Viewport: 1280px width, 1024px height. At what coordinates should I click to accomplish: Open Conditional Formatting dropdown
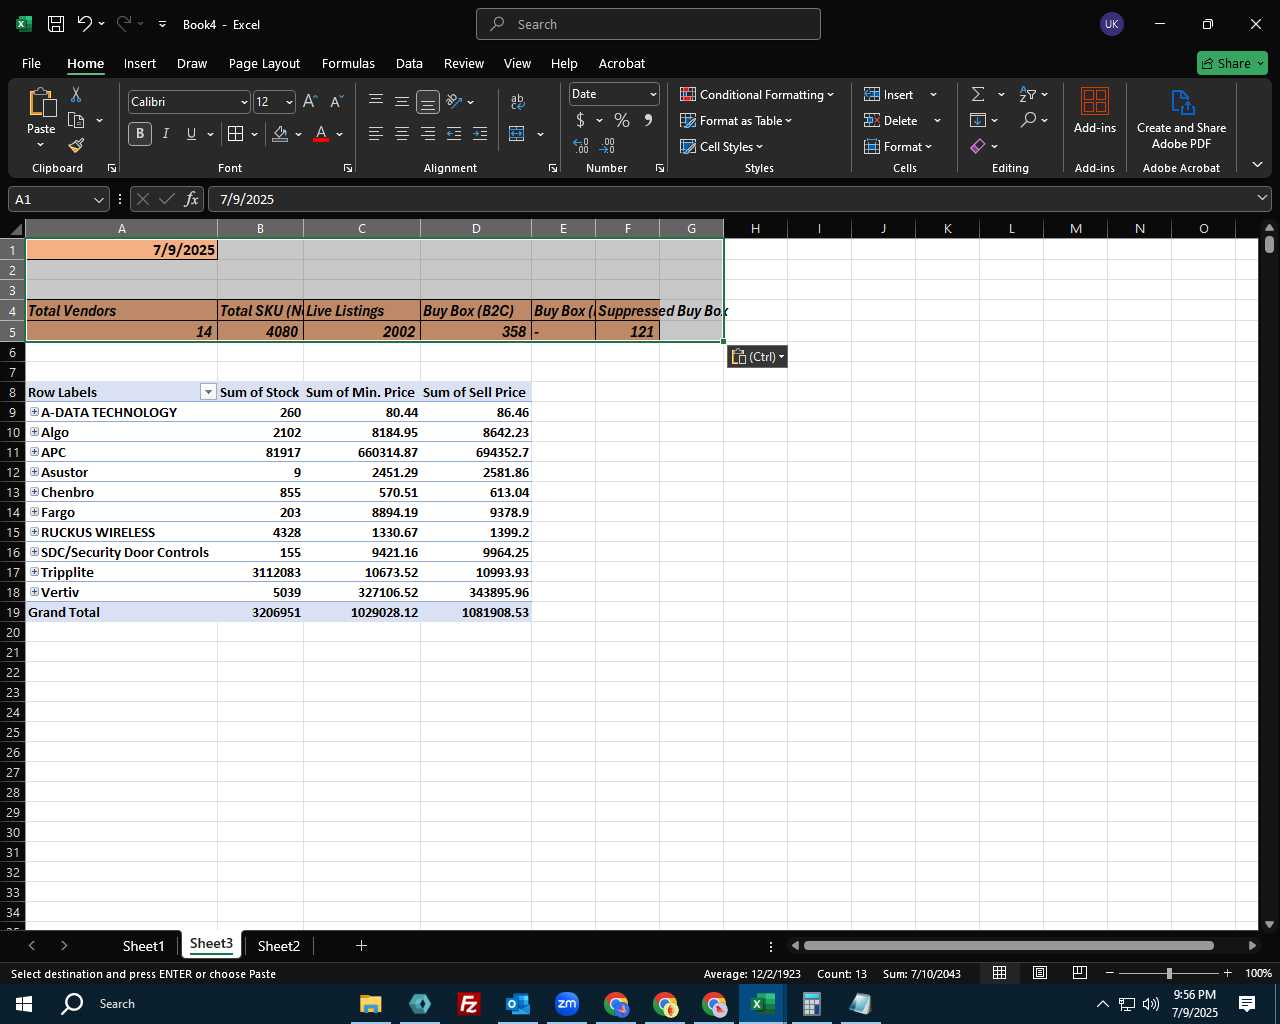757,94
